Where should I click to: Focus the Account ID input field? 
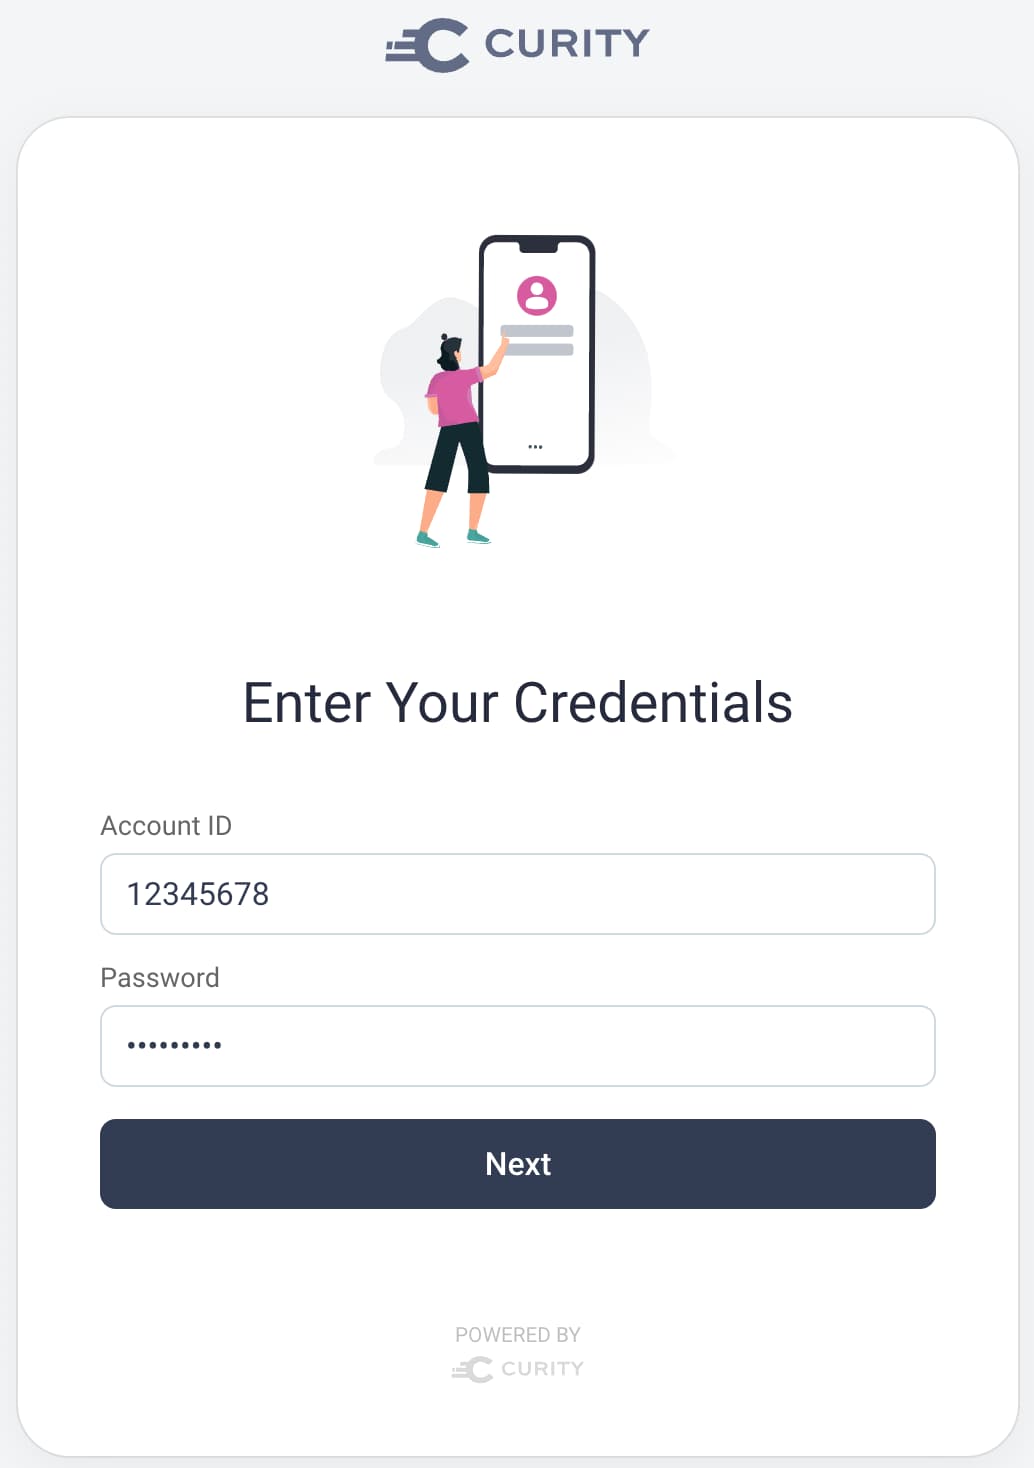(518, 894)
